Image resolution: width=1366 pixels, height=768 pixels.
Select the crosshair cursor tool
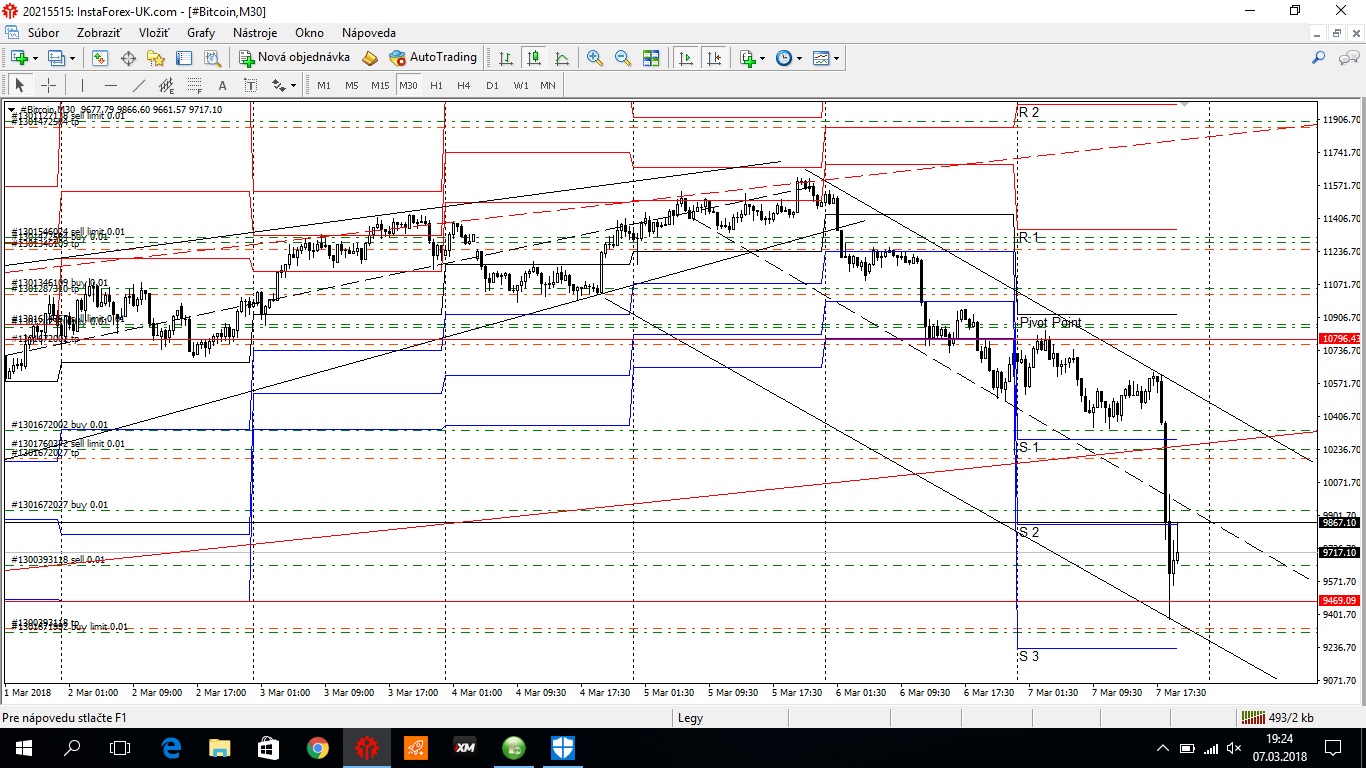point(48,85)
